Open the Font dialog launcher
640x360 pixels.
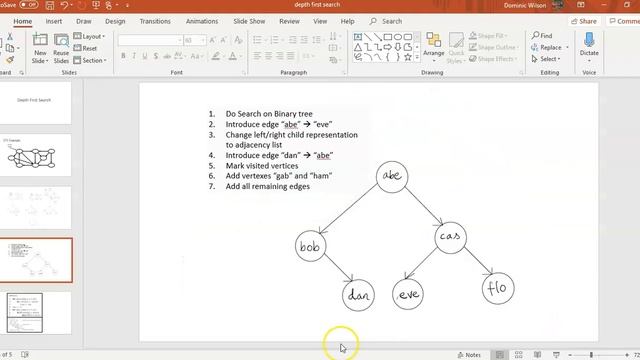[x=244, y=73]
